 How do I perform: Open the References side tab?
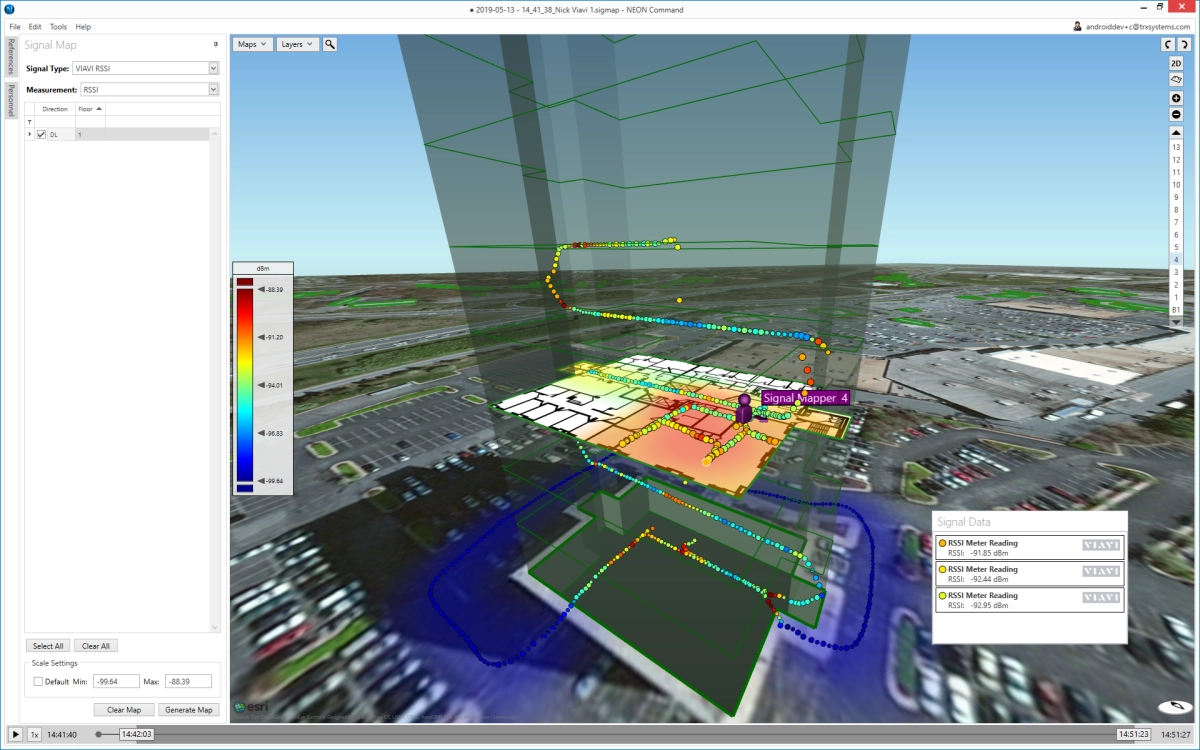tap(10, 57)
